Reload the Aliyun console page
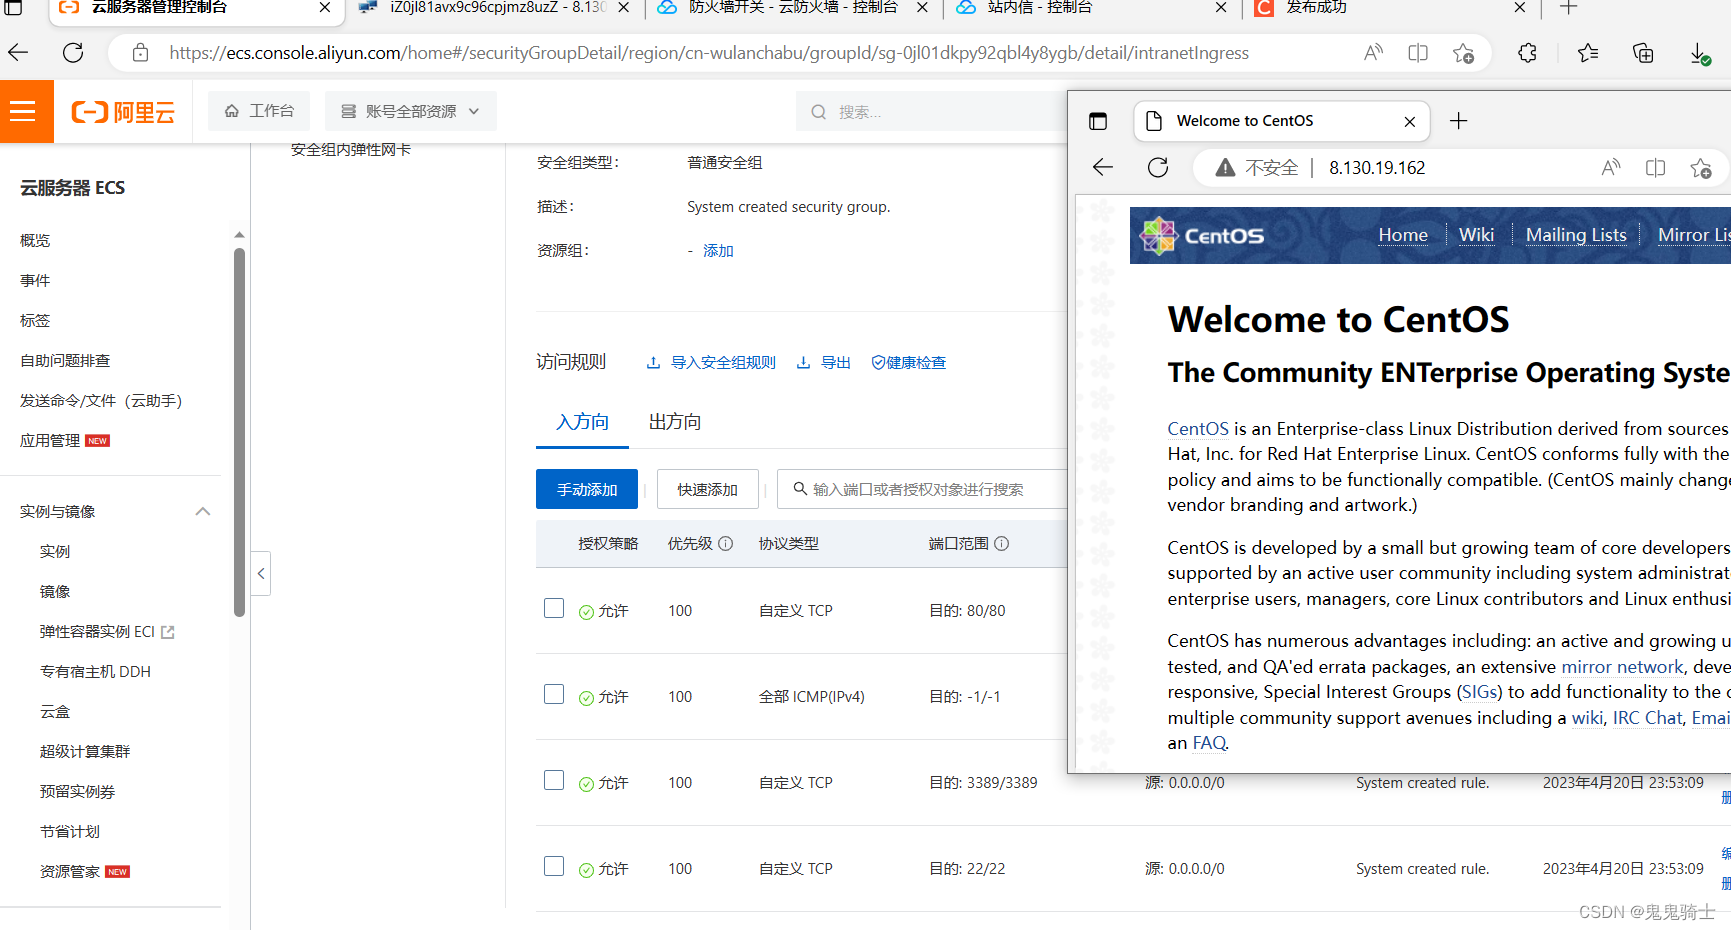Viewport: 1731px width, 930px height. [73, 53]
